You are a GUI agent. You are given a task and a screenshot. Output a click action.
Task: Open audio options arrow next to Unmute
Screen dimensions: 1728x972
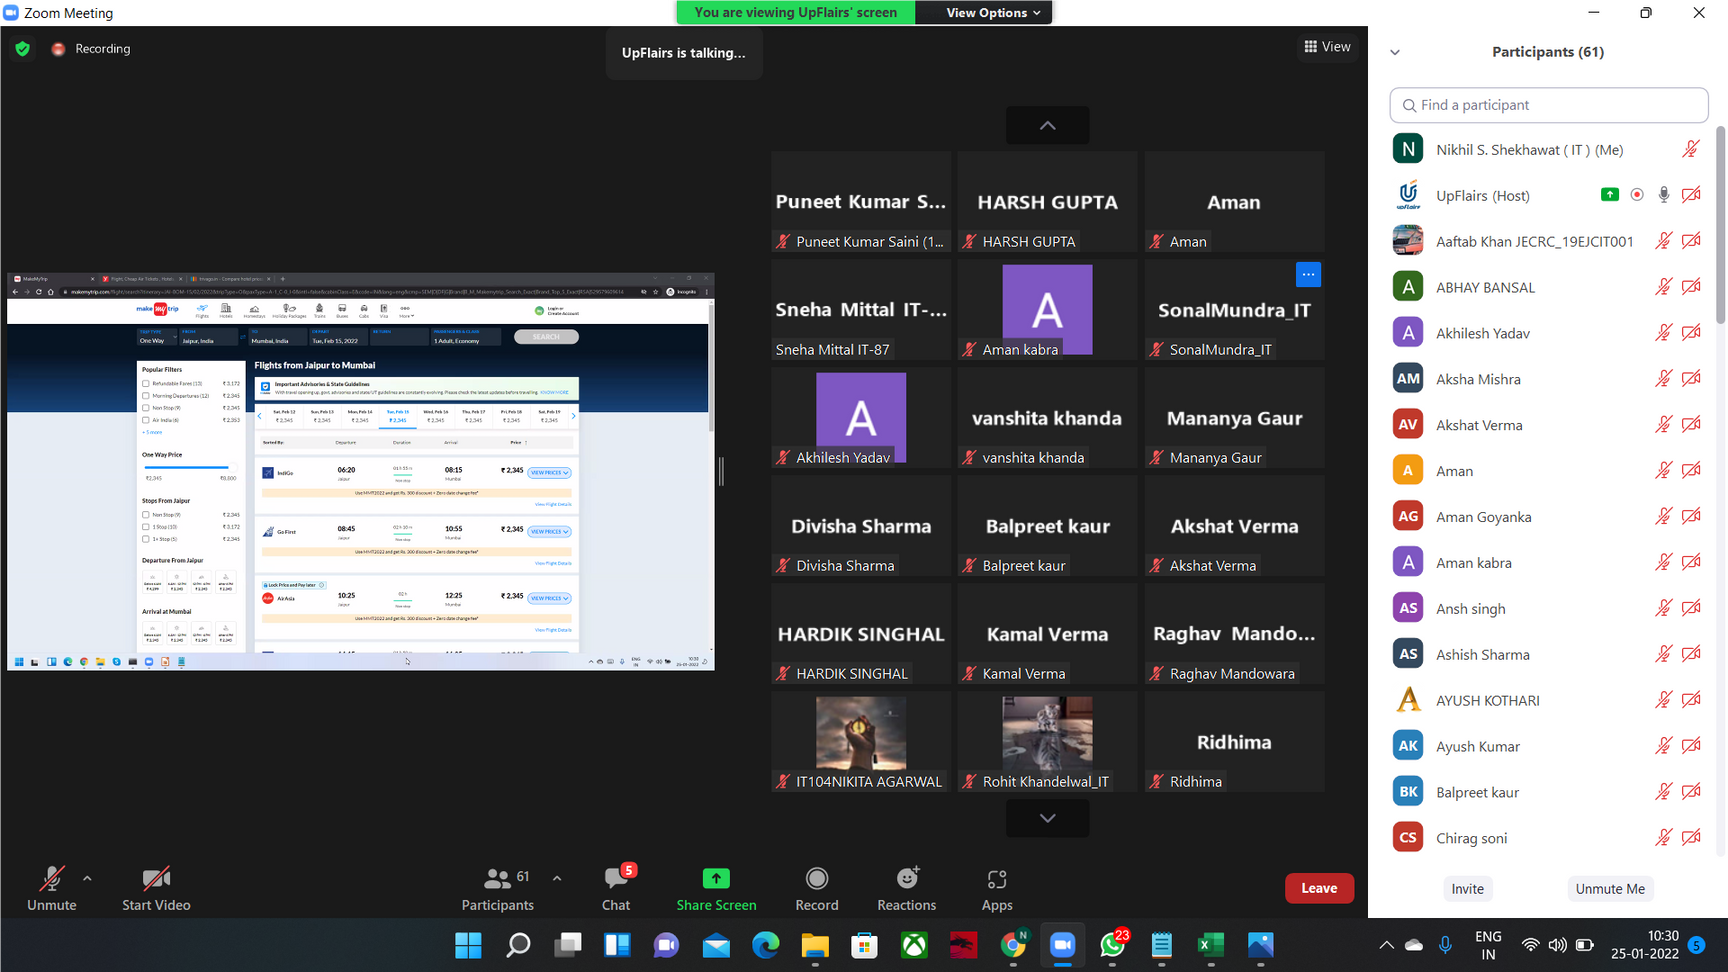tap(87, 878)
